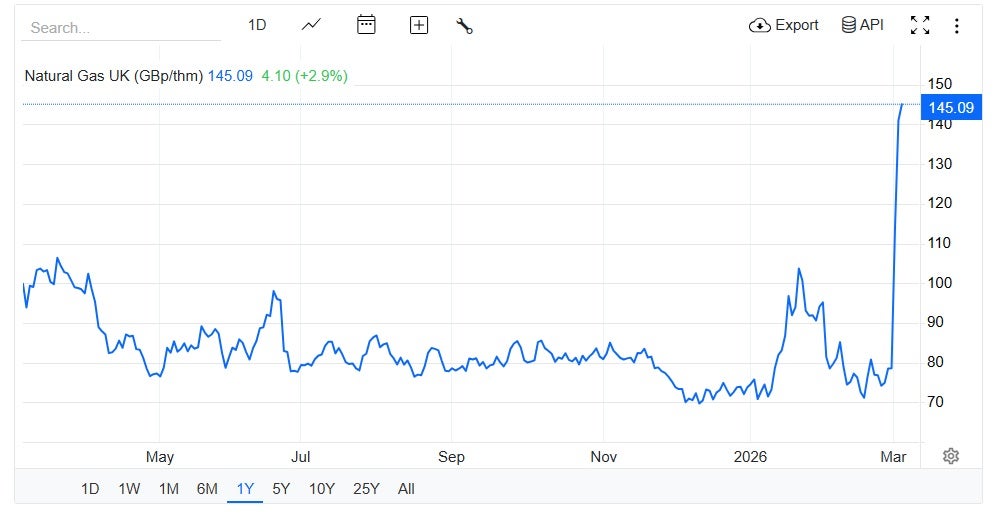Image resolution: width=996 pixels, height=521 pixels.
Task: Select the 25Y range tab
Action: coord(366,489)
